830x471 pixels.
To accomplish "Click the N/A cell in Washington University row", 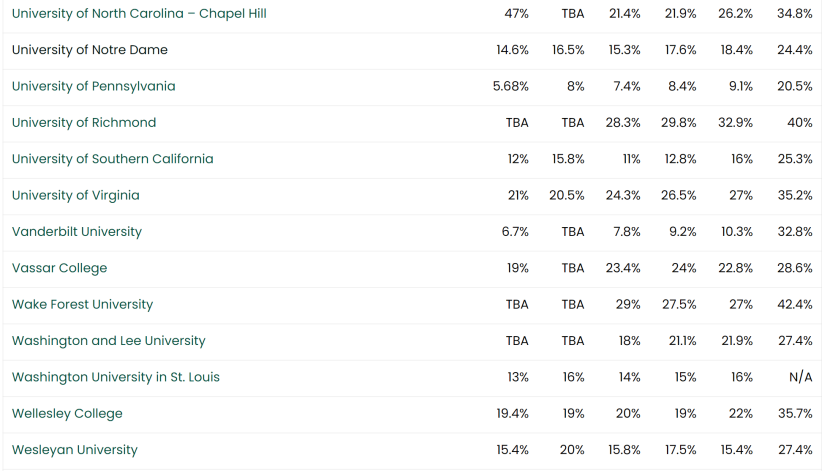I will (x=800, y=377).
